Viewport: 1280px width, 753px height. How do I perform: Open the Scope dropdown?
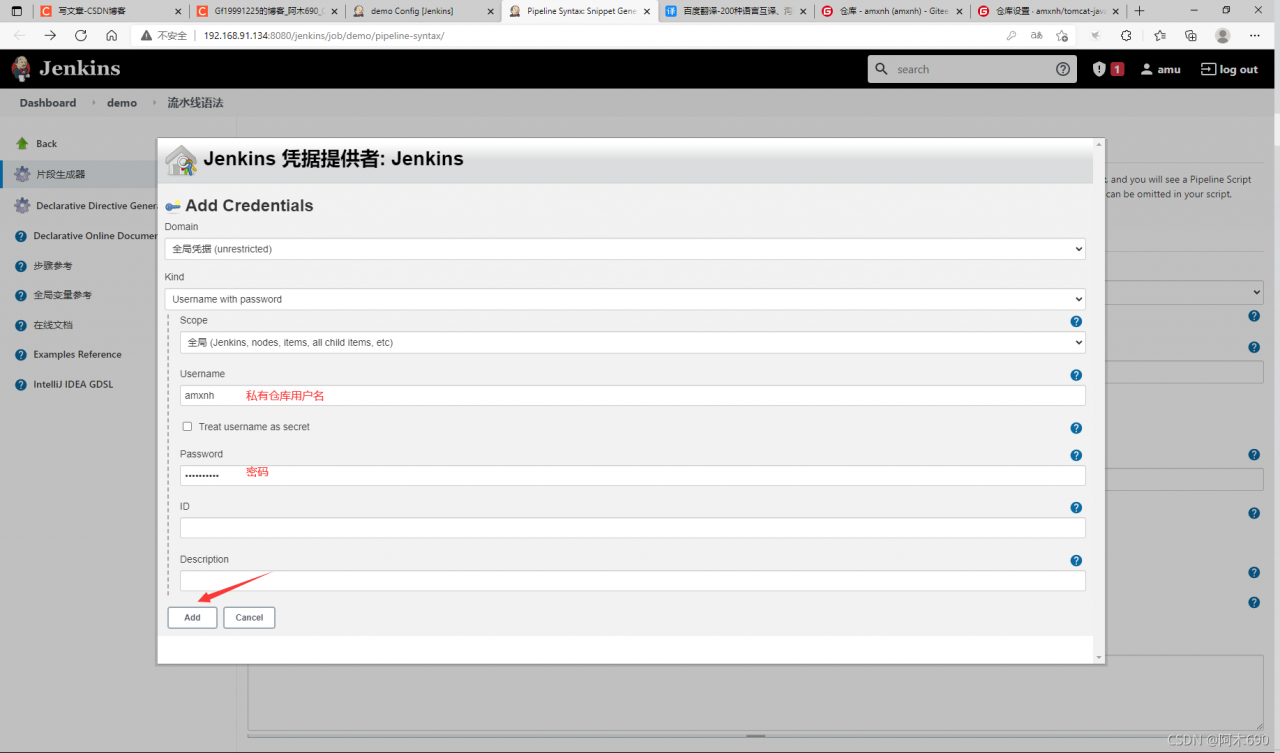[x=632, y=342]
